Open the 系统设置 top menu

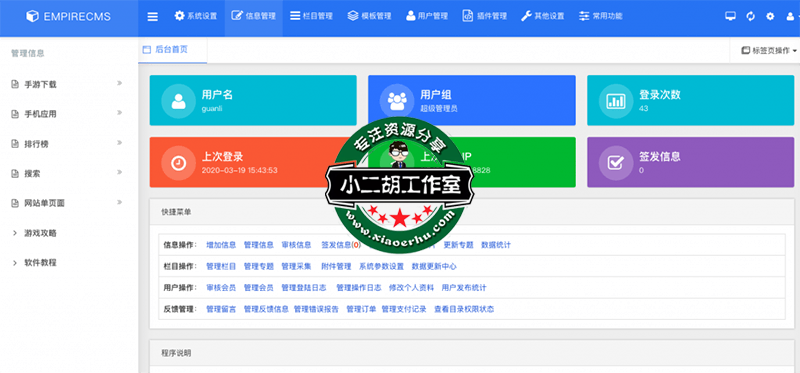tap(195, 16)
